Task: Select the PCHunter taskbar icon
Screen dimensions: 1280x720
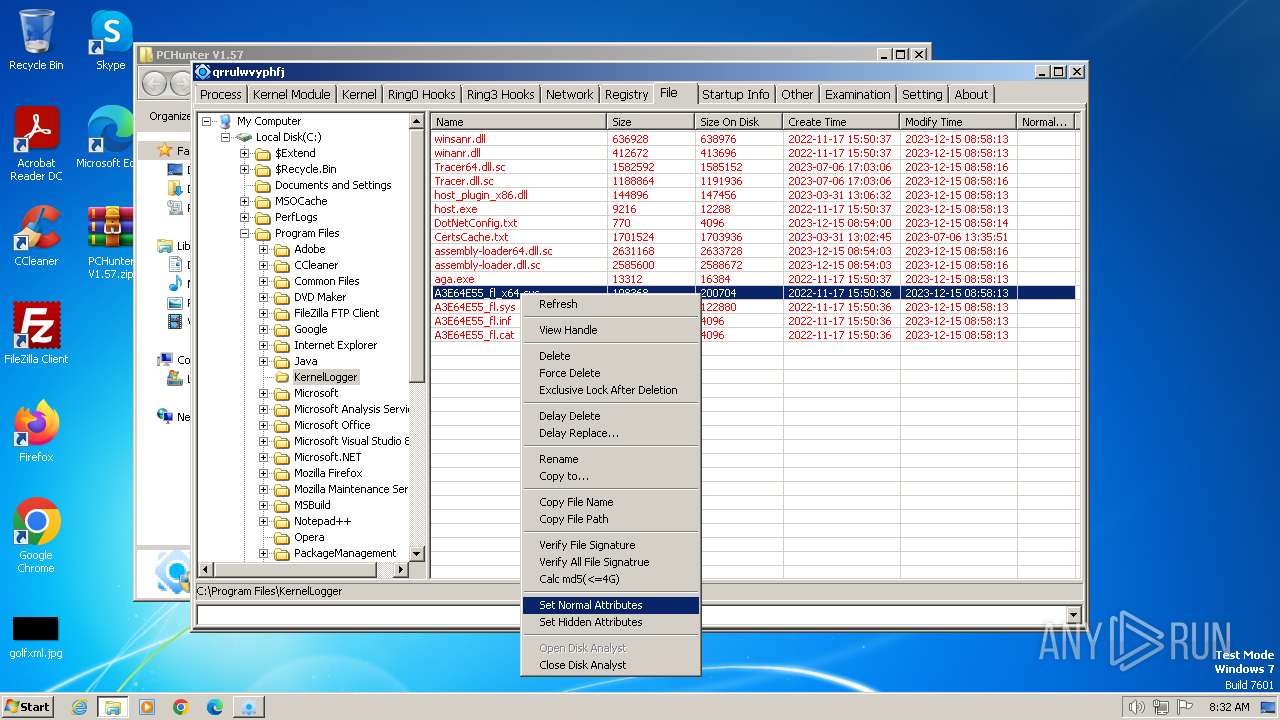Action: tap(248, 707)
